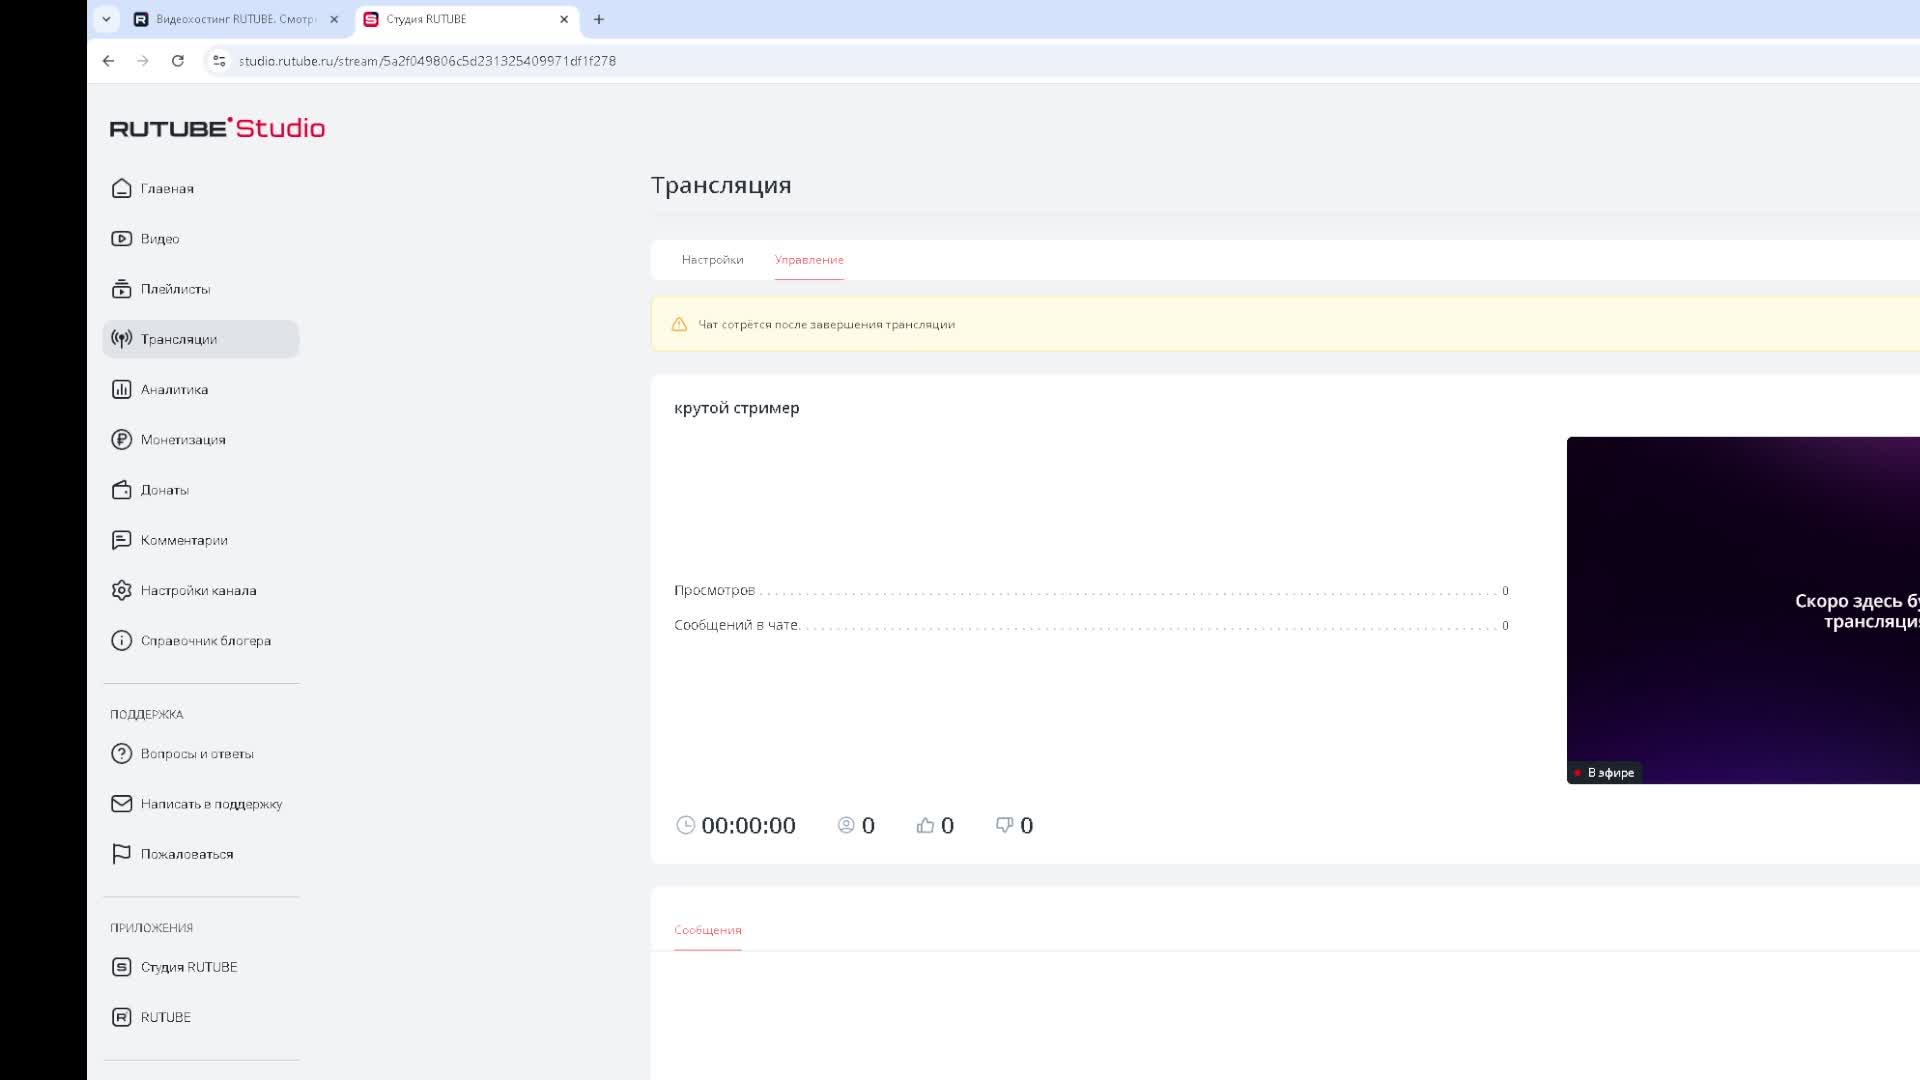
Task: Click the Просмотров statistics row
Action: pos(1091,590)
